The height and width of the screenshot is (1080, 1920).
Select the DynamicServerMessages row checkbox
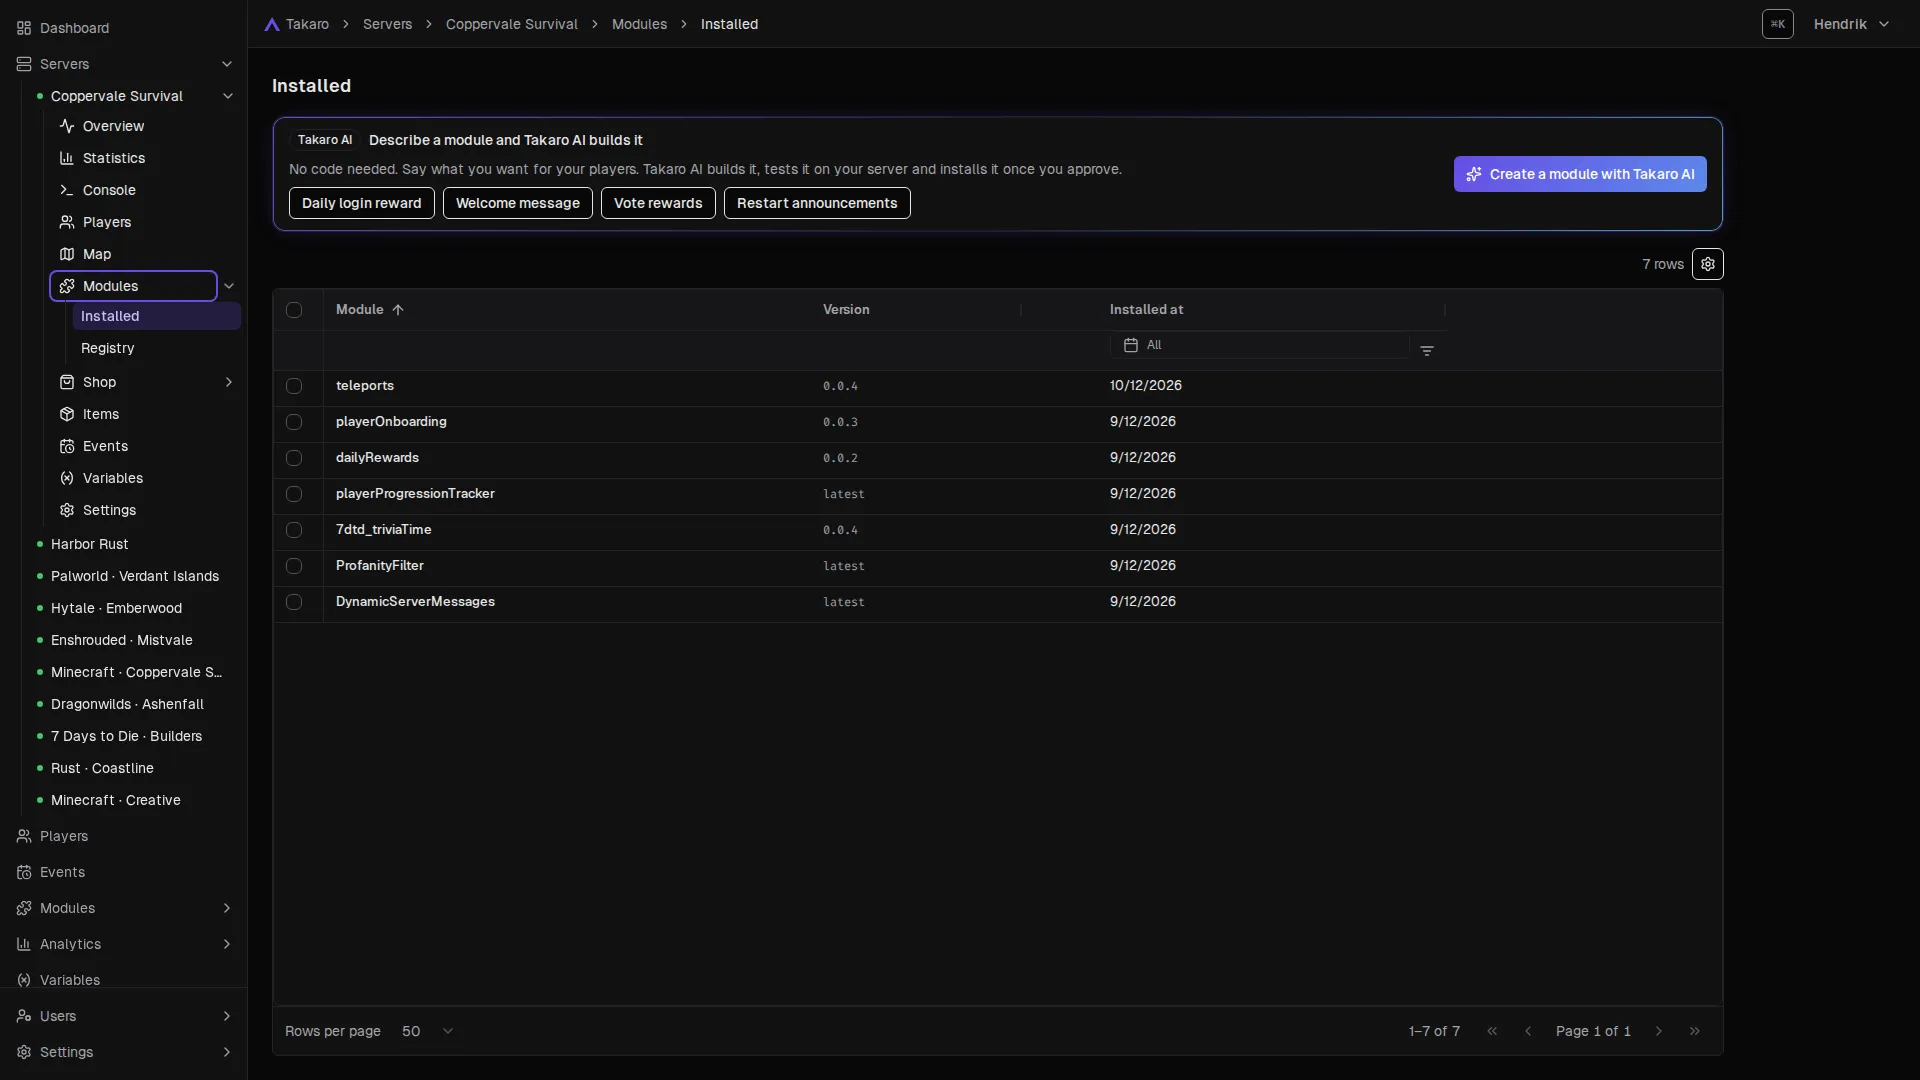[x=294, y=602]
